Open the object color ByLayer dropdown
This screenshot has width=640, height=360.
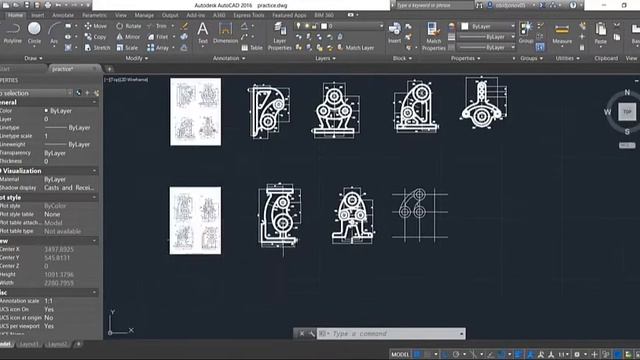488,26
